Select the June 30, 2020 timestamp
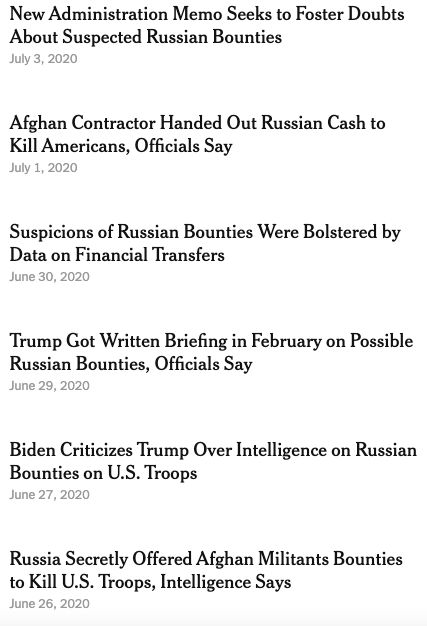 coord(49,277)
